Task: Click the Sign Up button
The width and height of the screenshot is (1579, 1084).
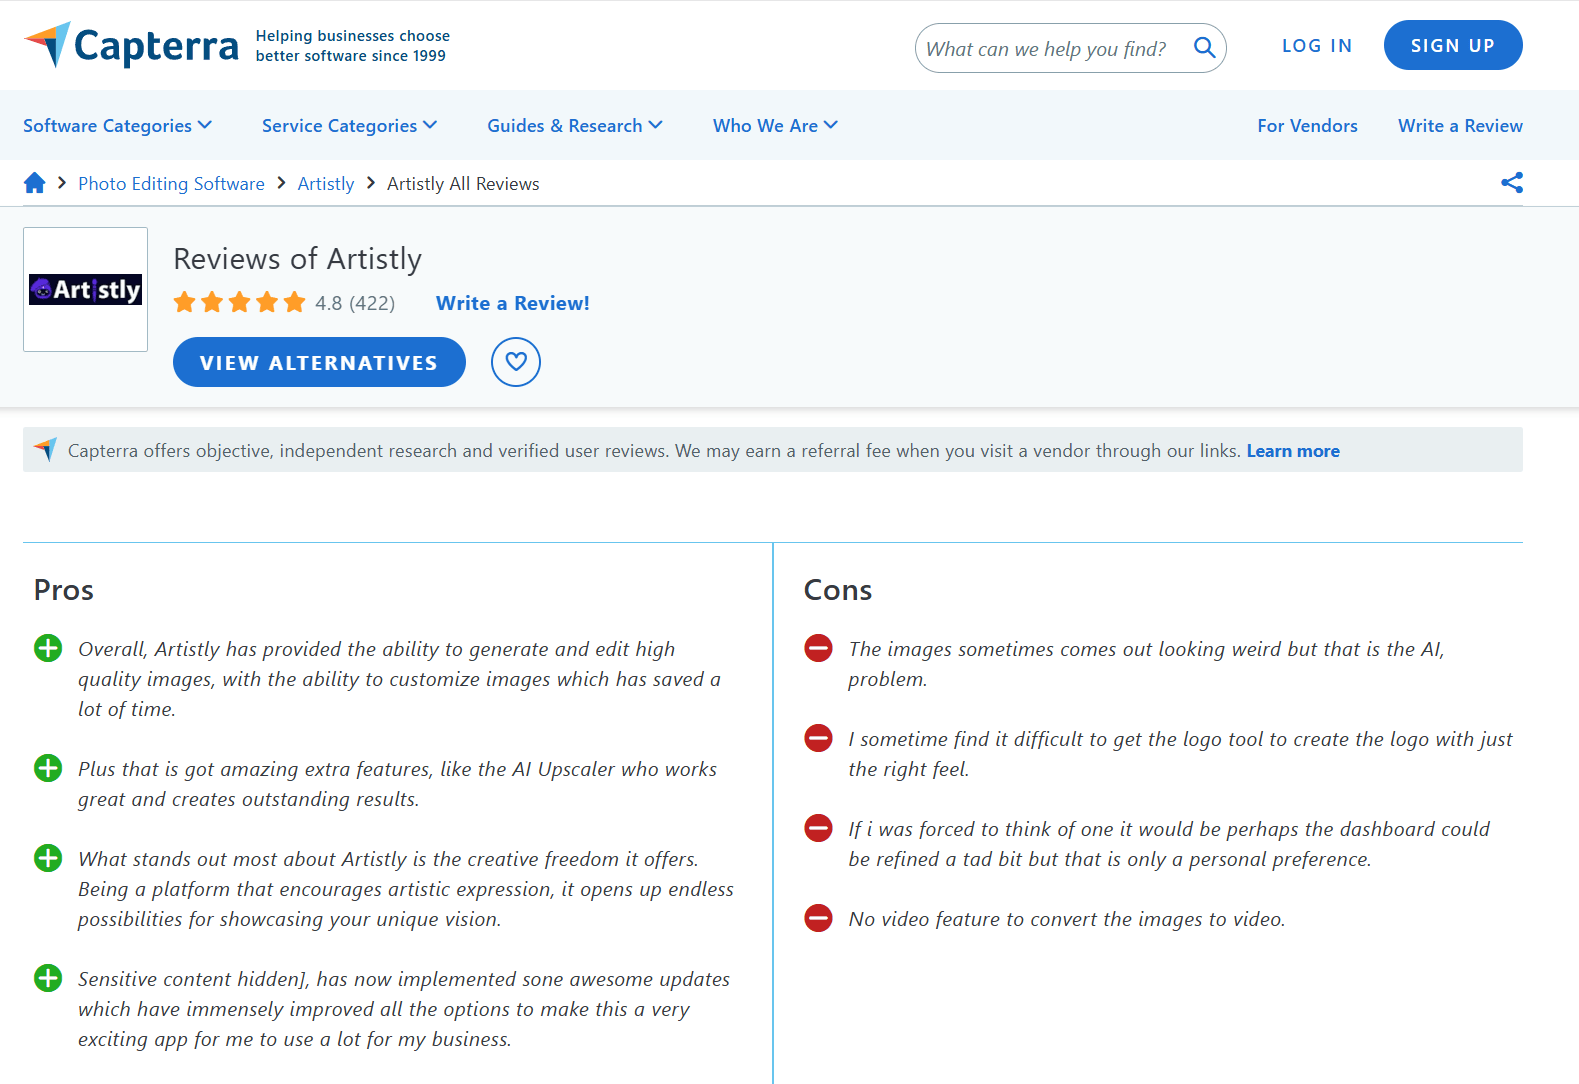Action: [x=1452, y=46]
